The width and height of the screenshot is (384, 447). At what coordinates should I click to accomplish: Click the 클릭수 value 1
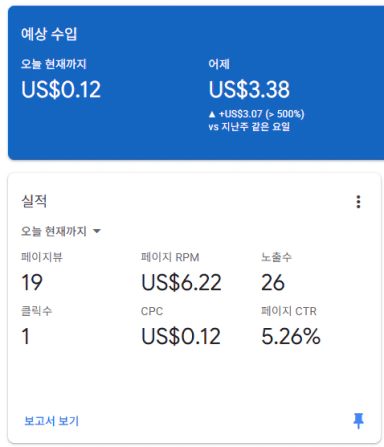click(x=26, y=336)
